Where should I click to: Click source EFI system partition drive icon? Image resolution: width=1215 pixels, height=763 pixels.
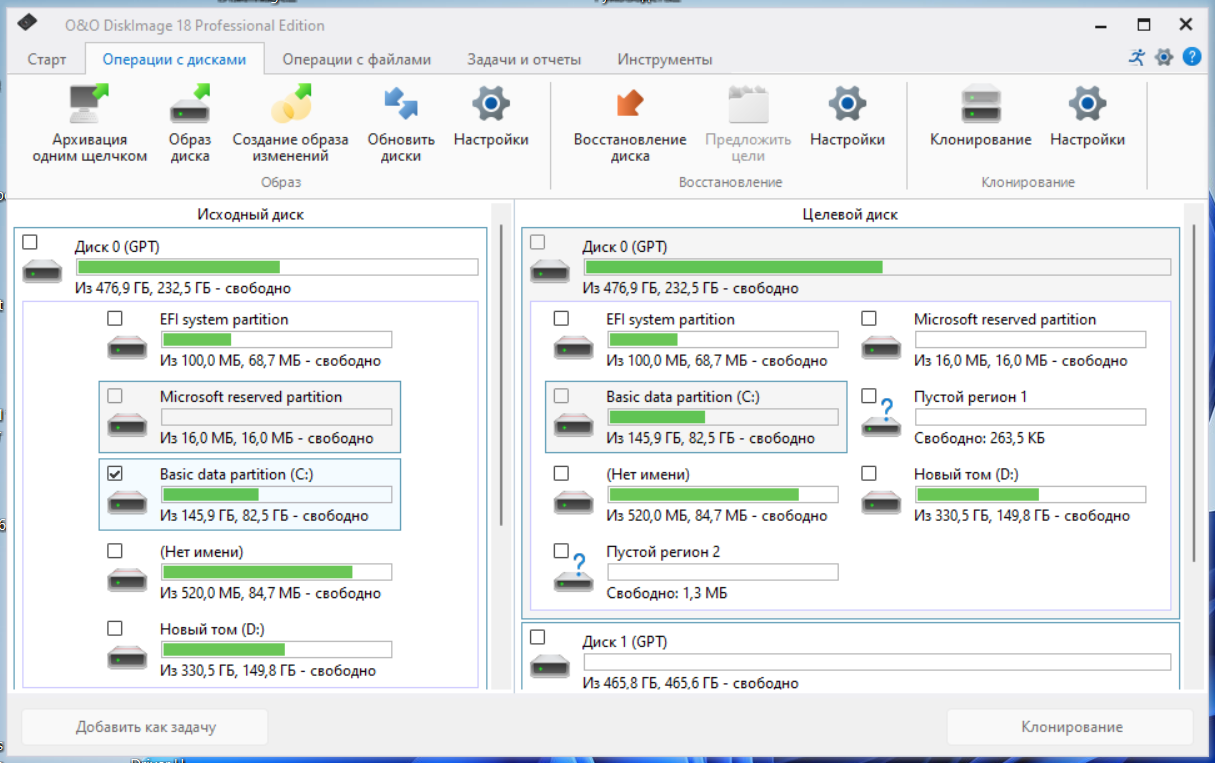point(127,348)
